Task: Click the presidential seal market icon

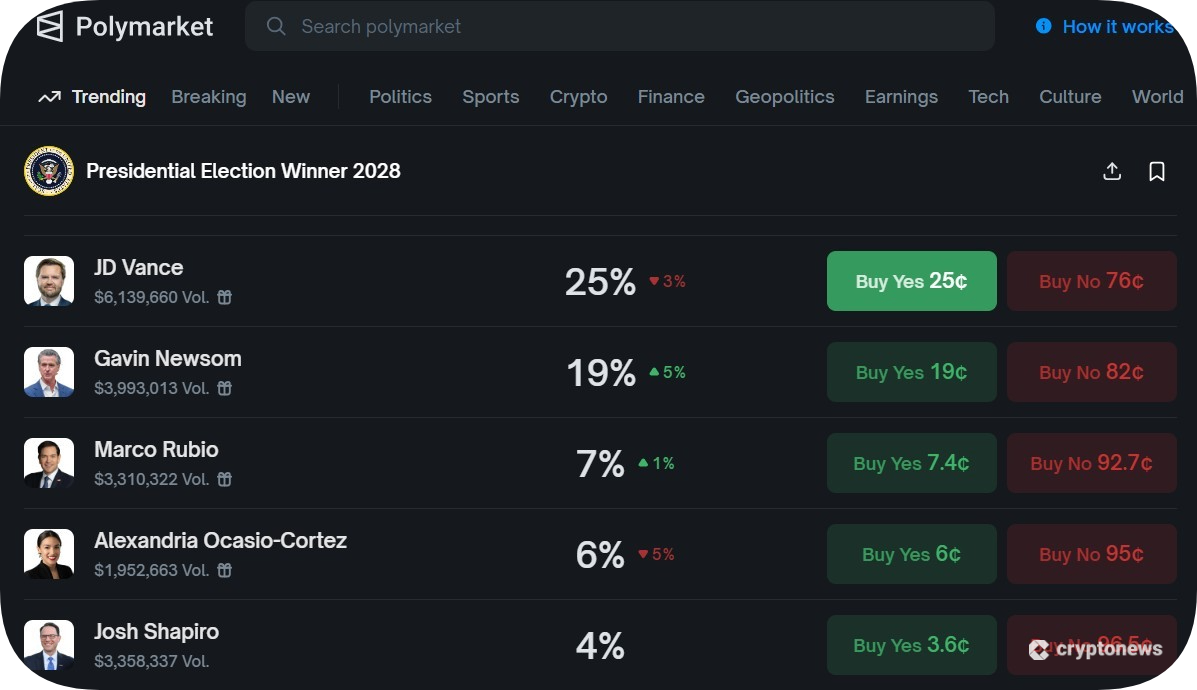Action: [x=48, y=171]
